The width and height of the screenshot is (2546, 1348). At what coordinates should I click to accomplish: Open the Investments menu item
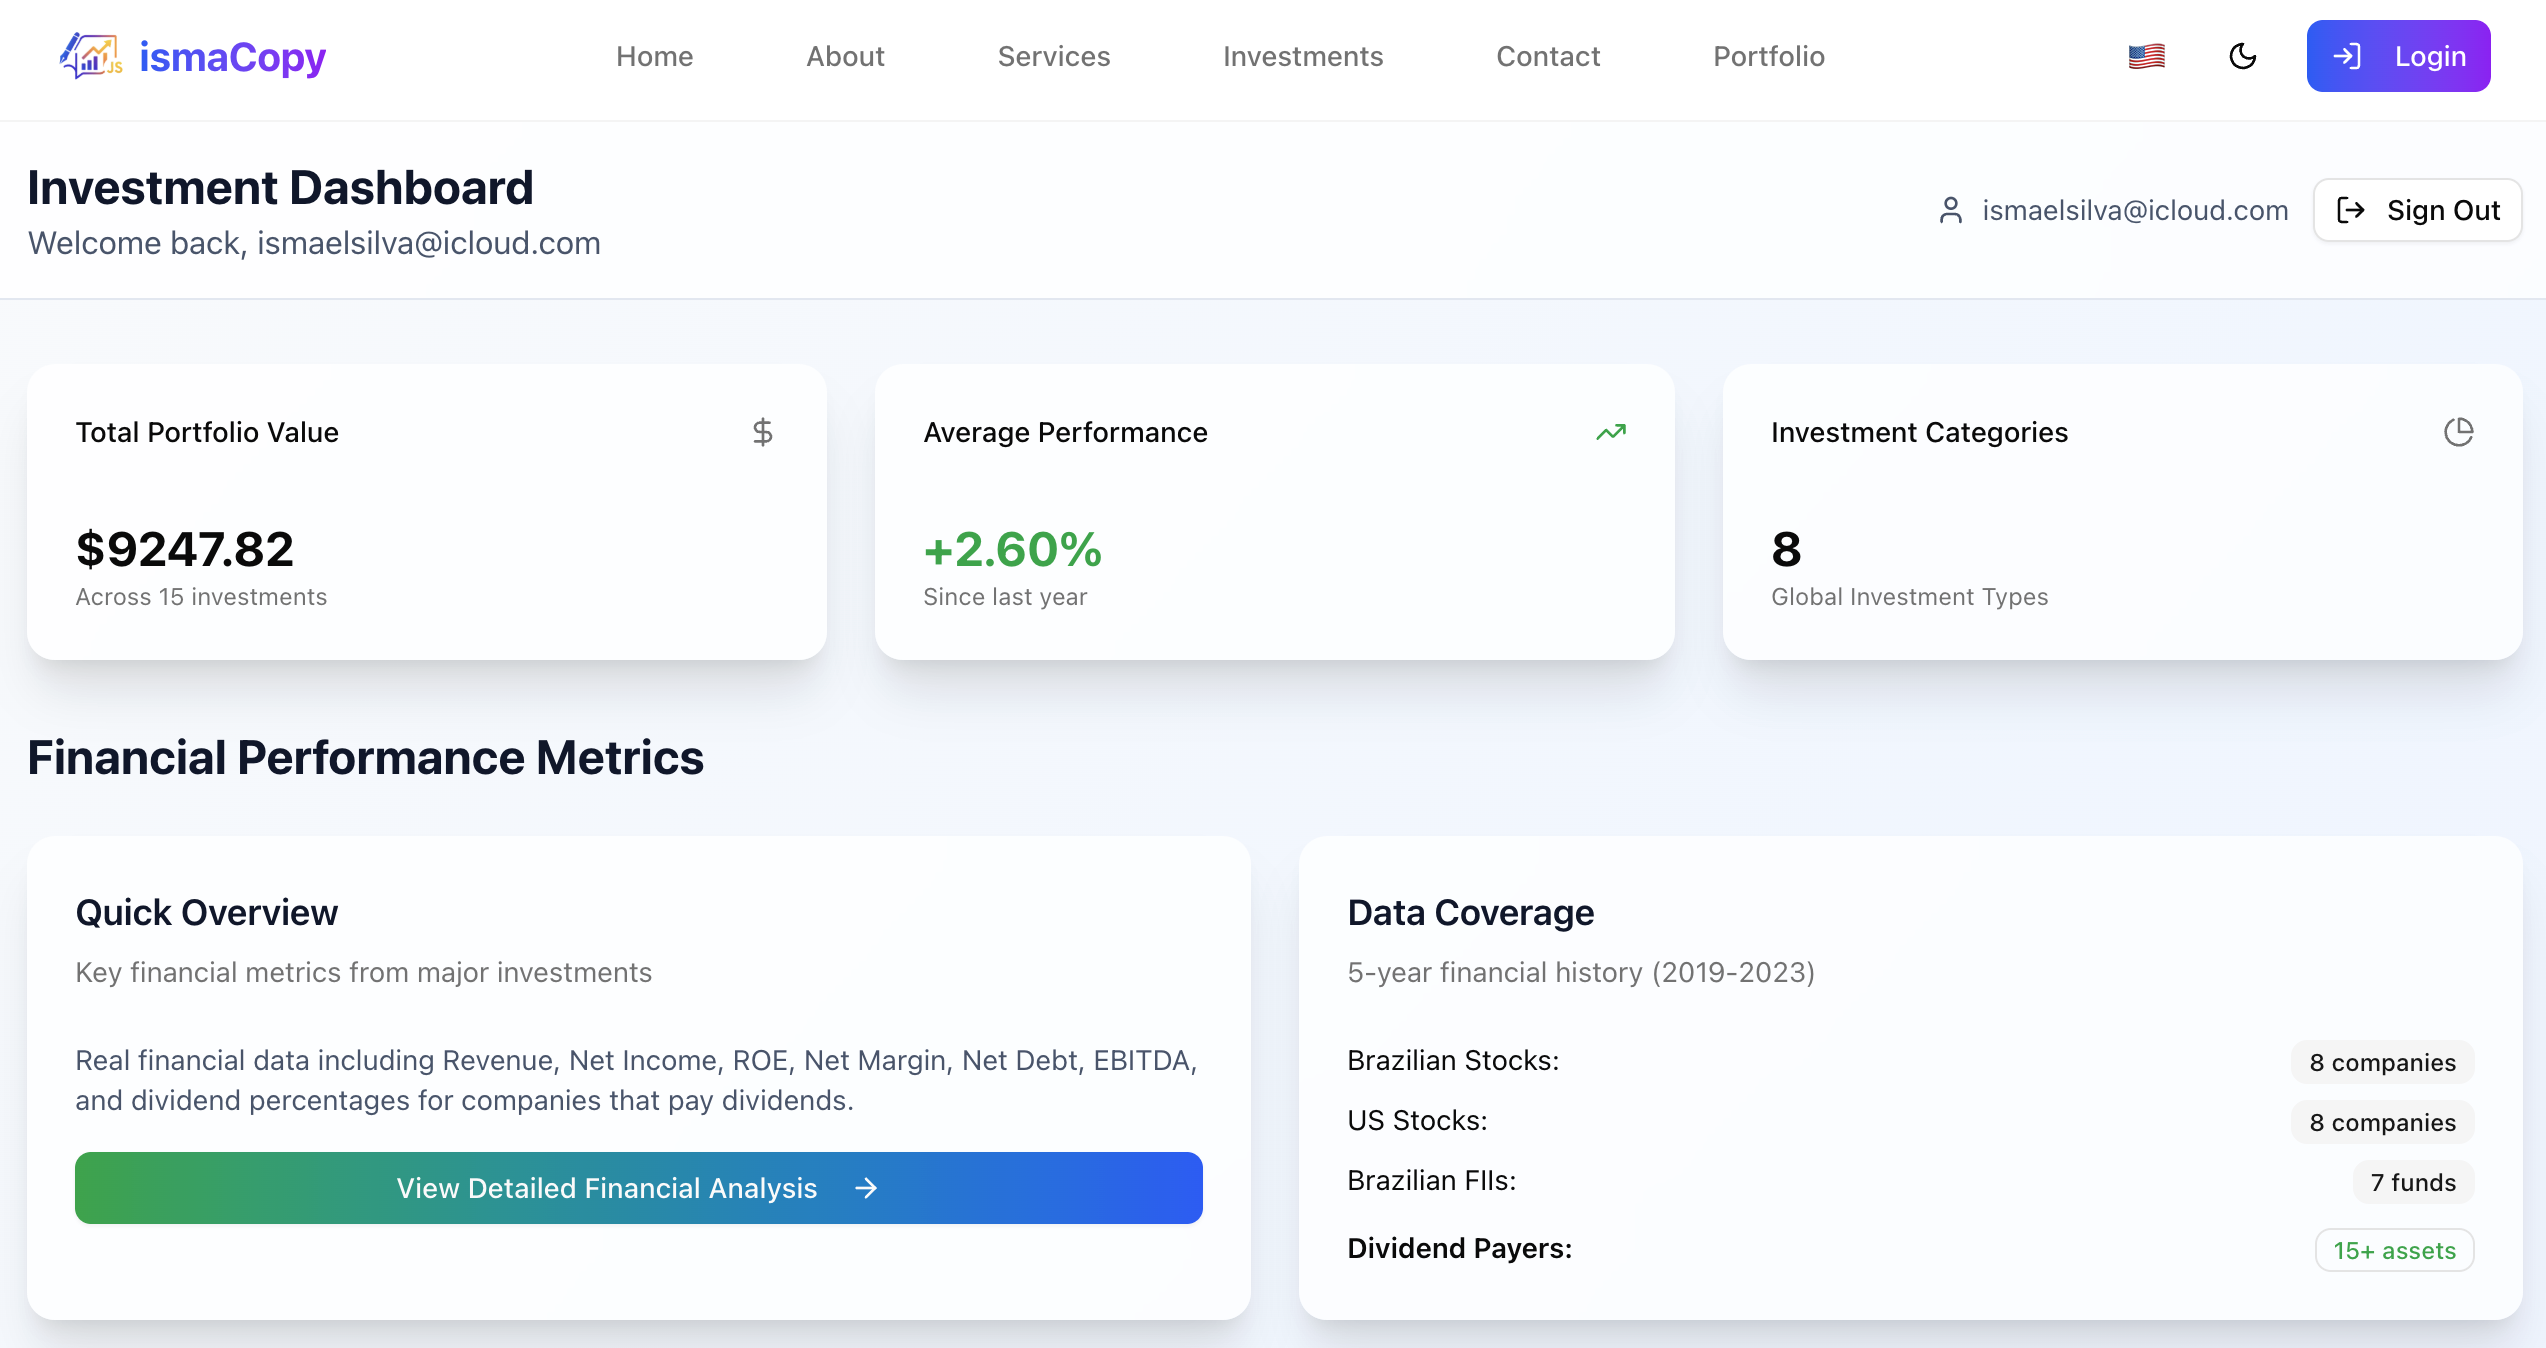coord(1303,57)
